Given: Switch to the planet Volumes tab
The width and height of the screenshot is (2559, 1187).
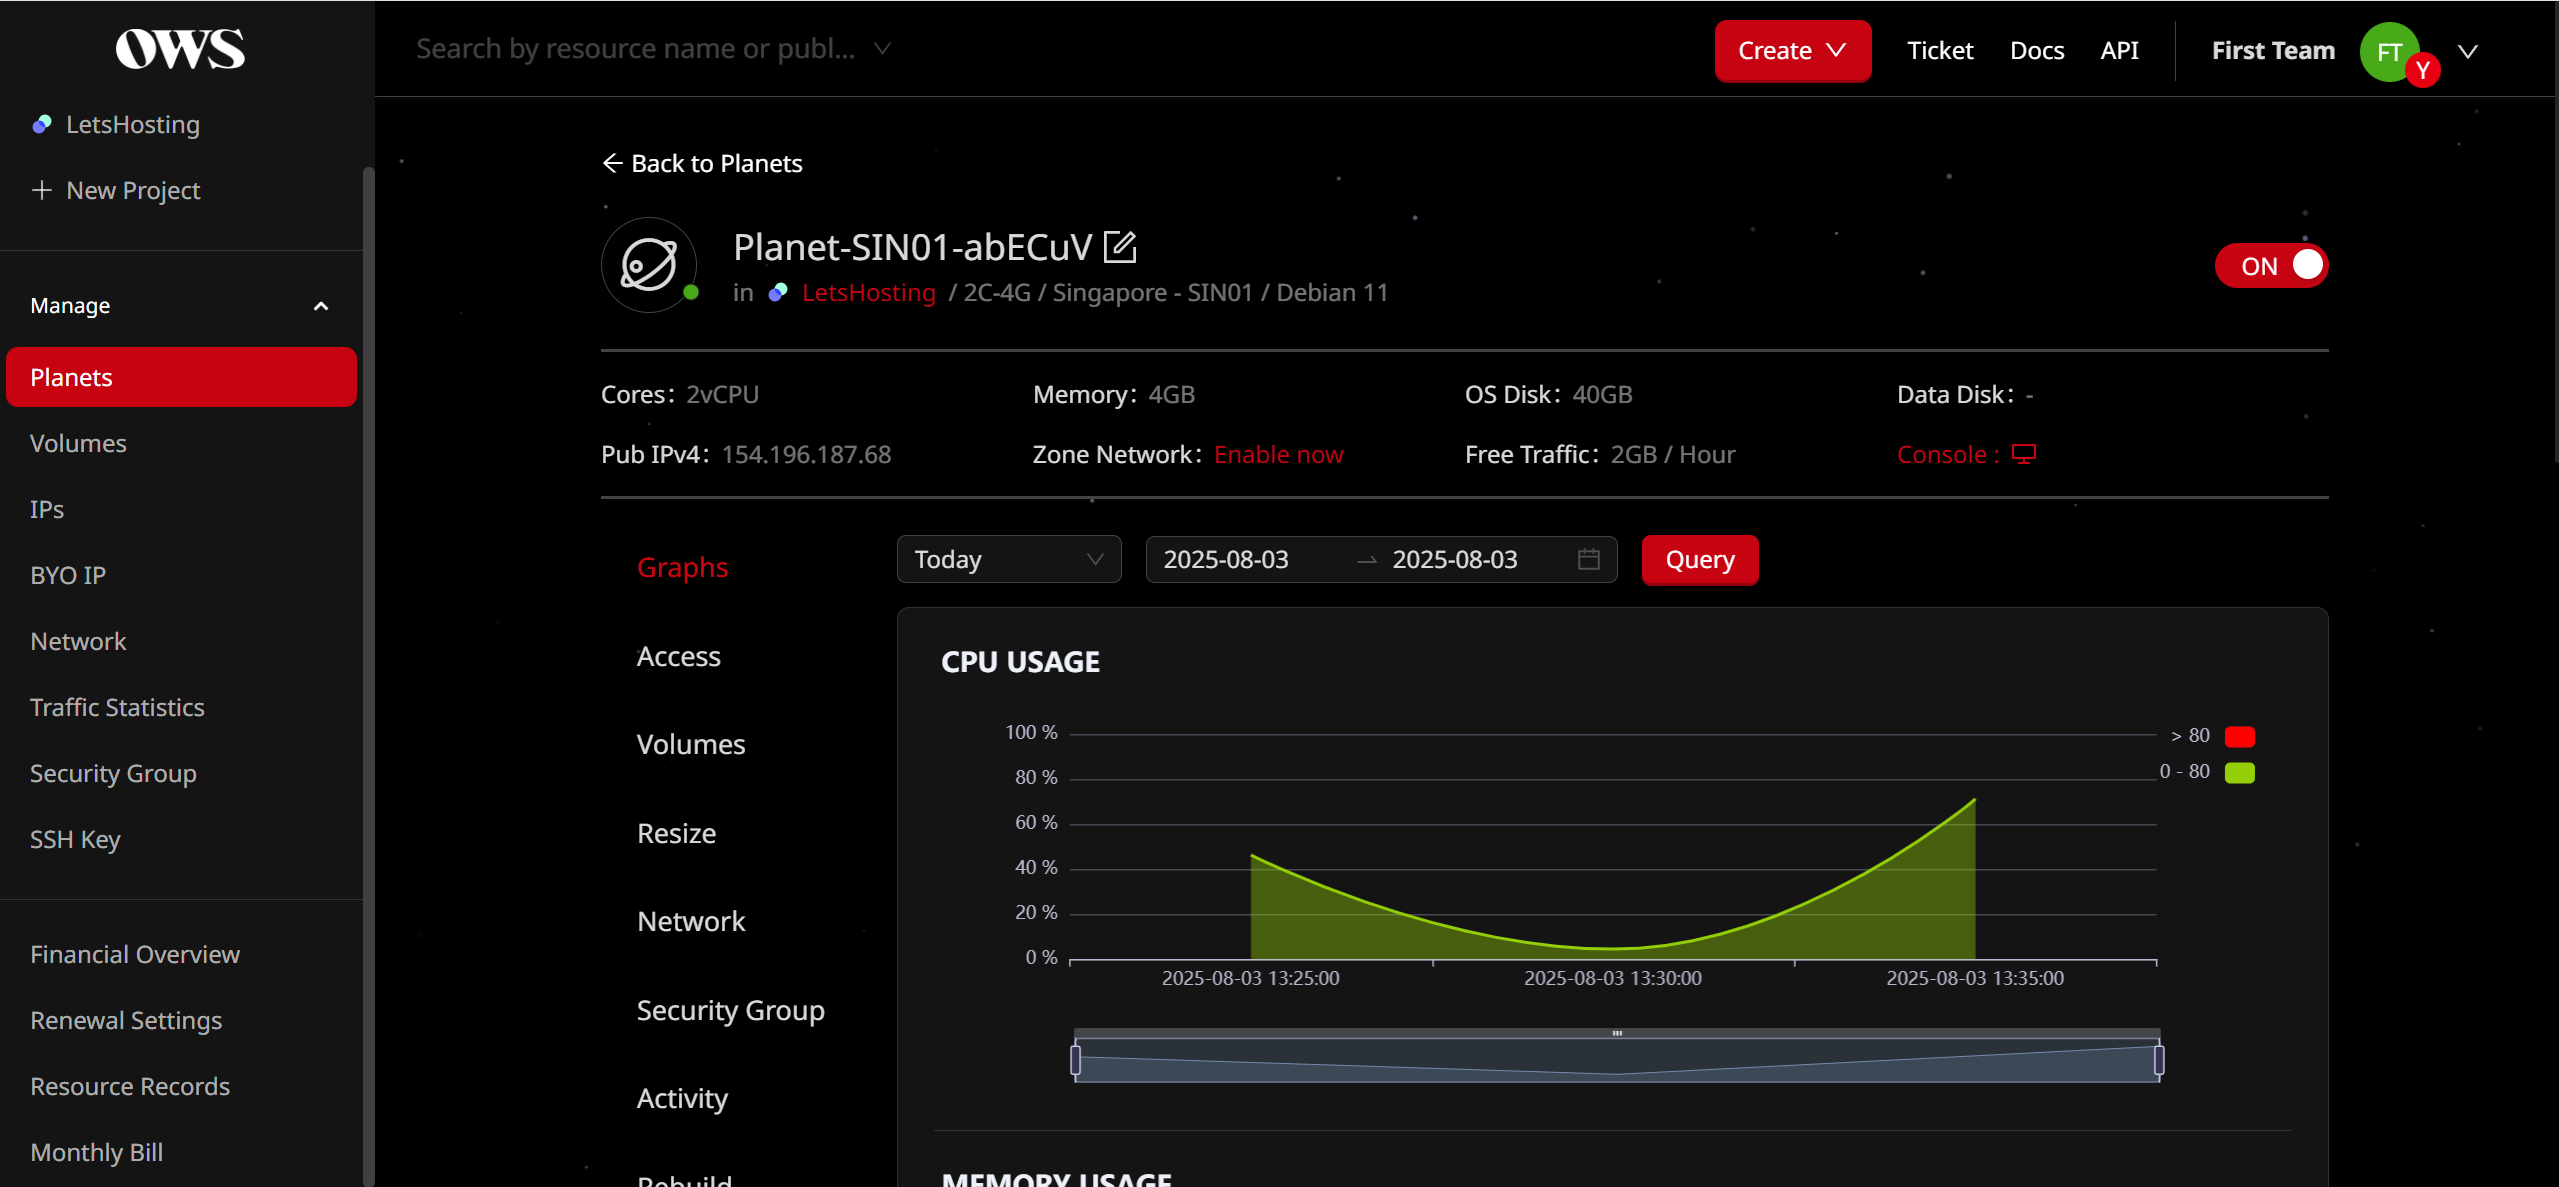Looking at the screenshot, I should (691, 744).
